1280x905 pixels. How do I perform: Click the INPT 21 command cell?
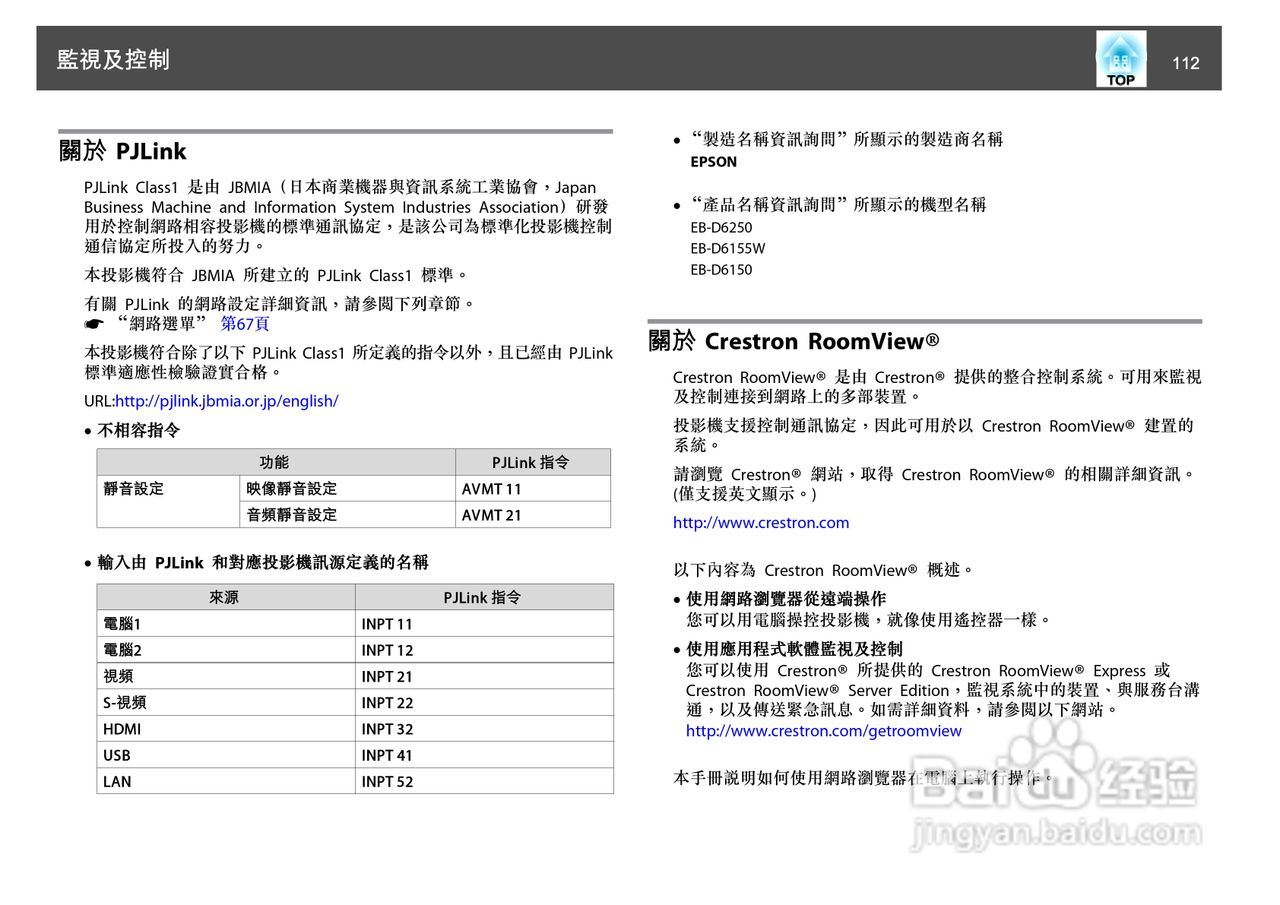click(x=484, y=676)
